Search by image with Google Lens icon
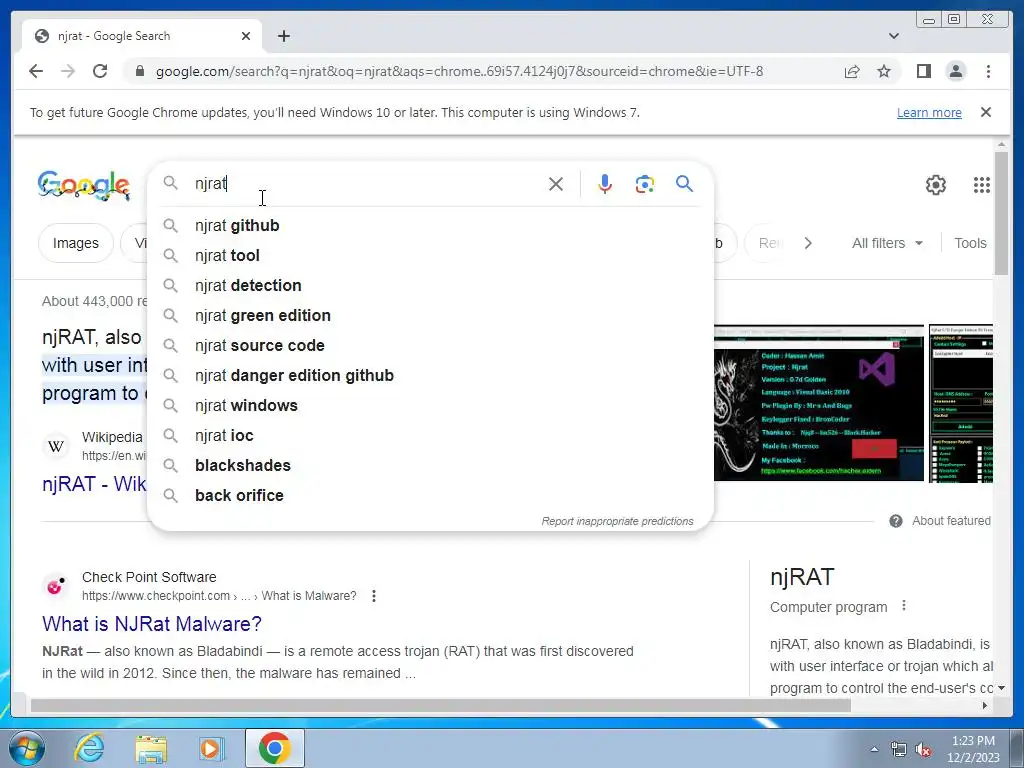 645,184
